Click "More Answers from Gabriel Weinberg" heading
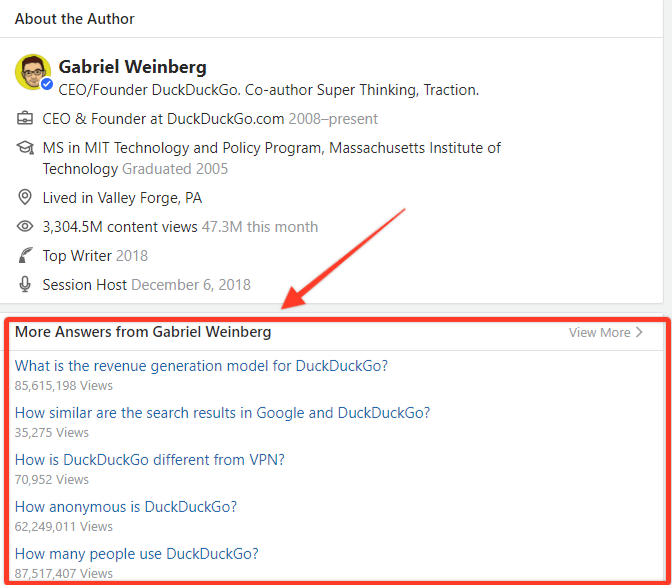 pos(143,332)
